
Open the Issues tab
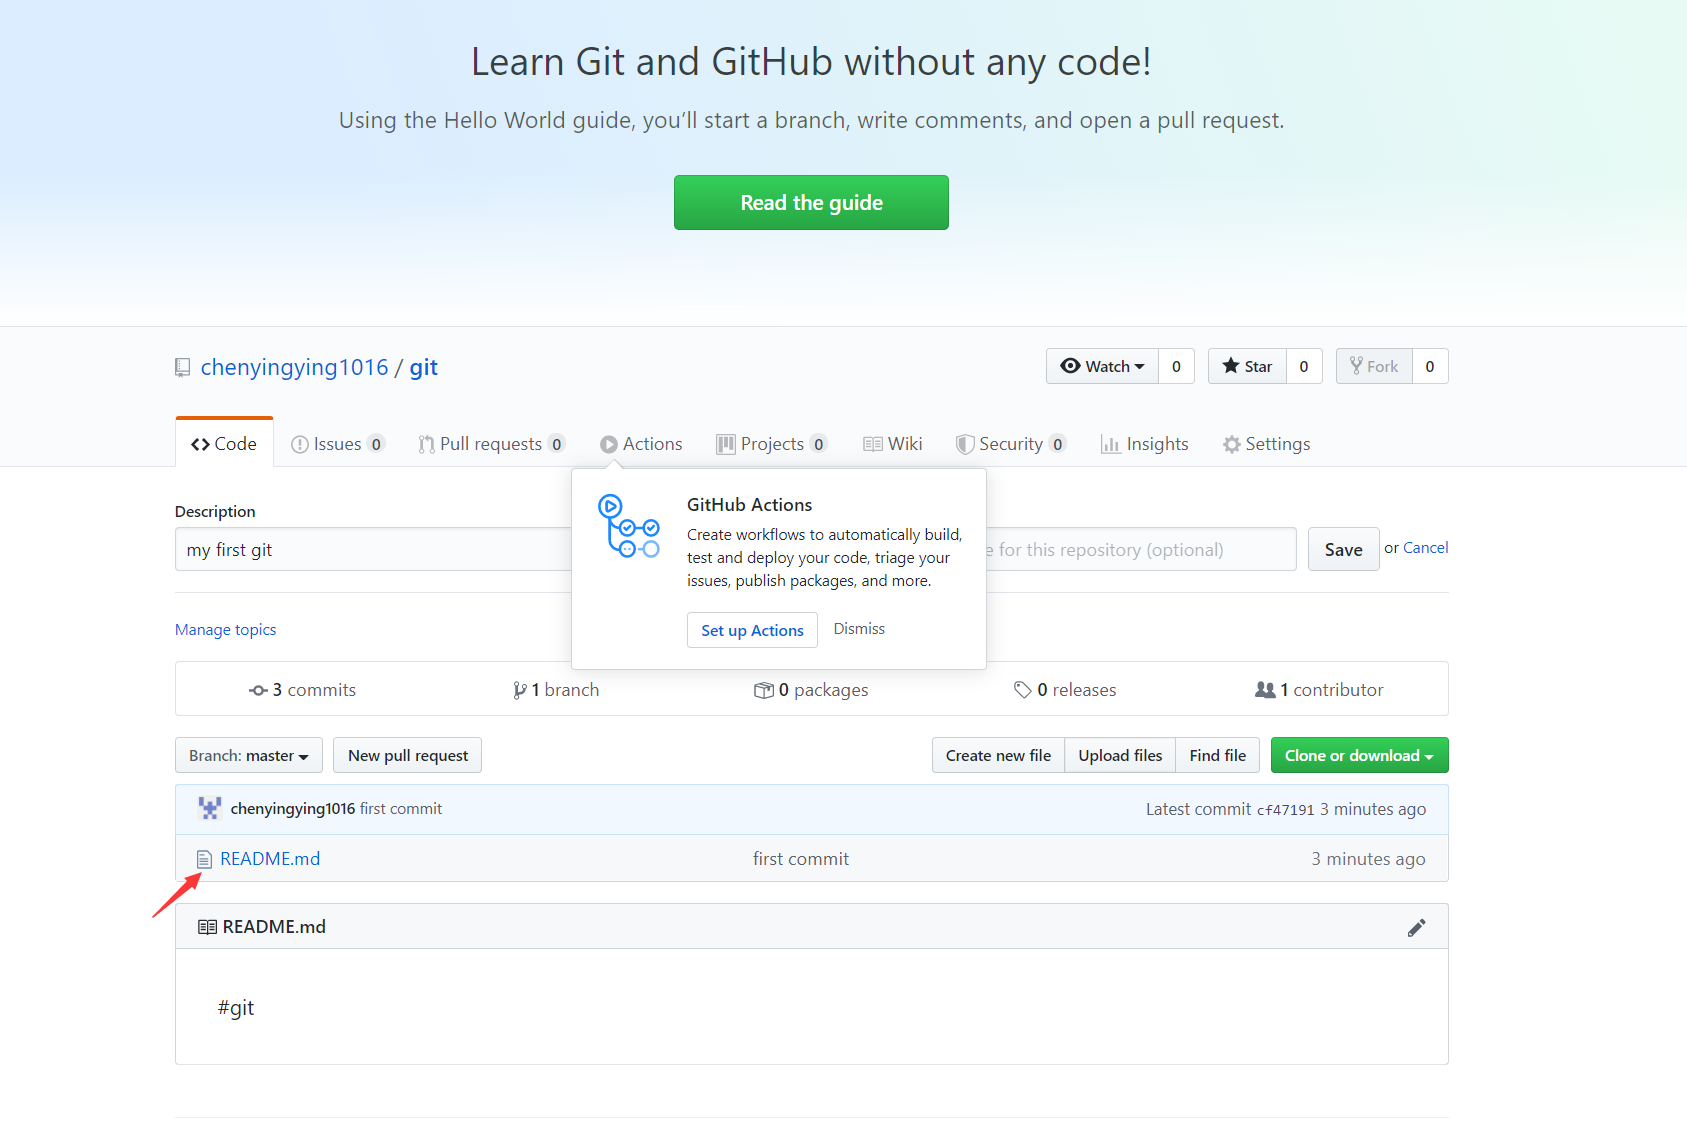point(338,444)
